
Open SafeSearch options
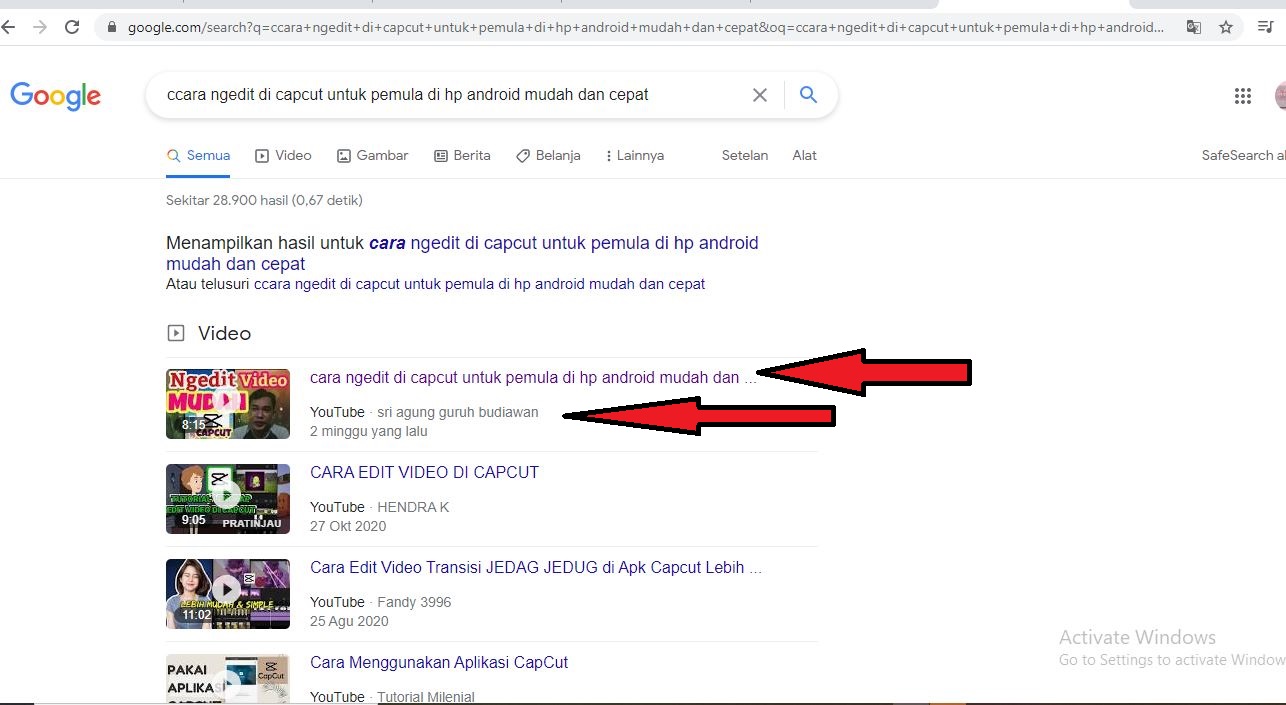click(1242, 155)
